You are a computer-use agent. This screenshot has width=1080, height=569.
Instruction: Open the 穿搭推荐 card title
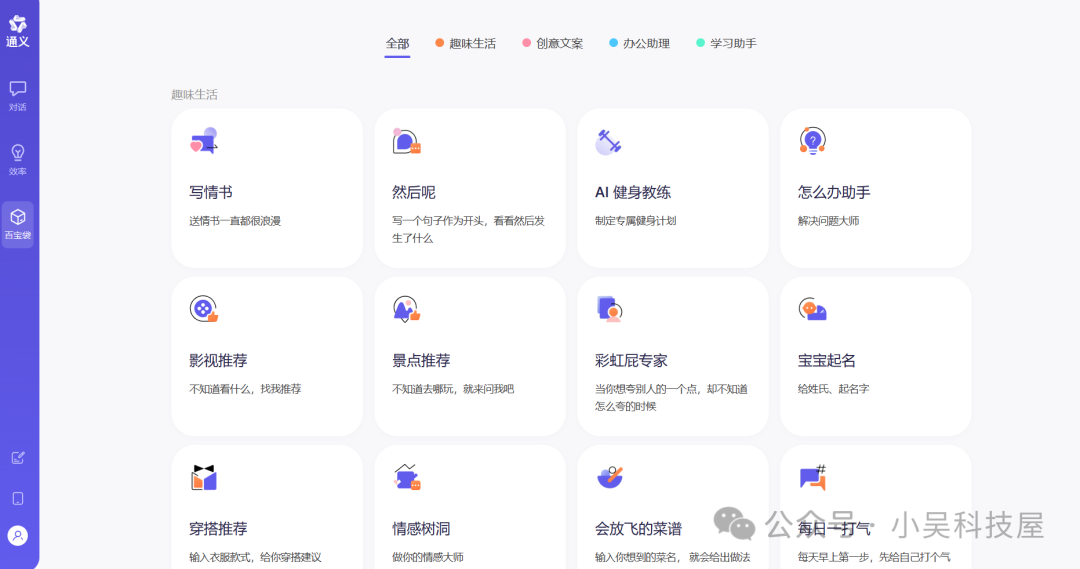click(x=218, y=528)
